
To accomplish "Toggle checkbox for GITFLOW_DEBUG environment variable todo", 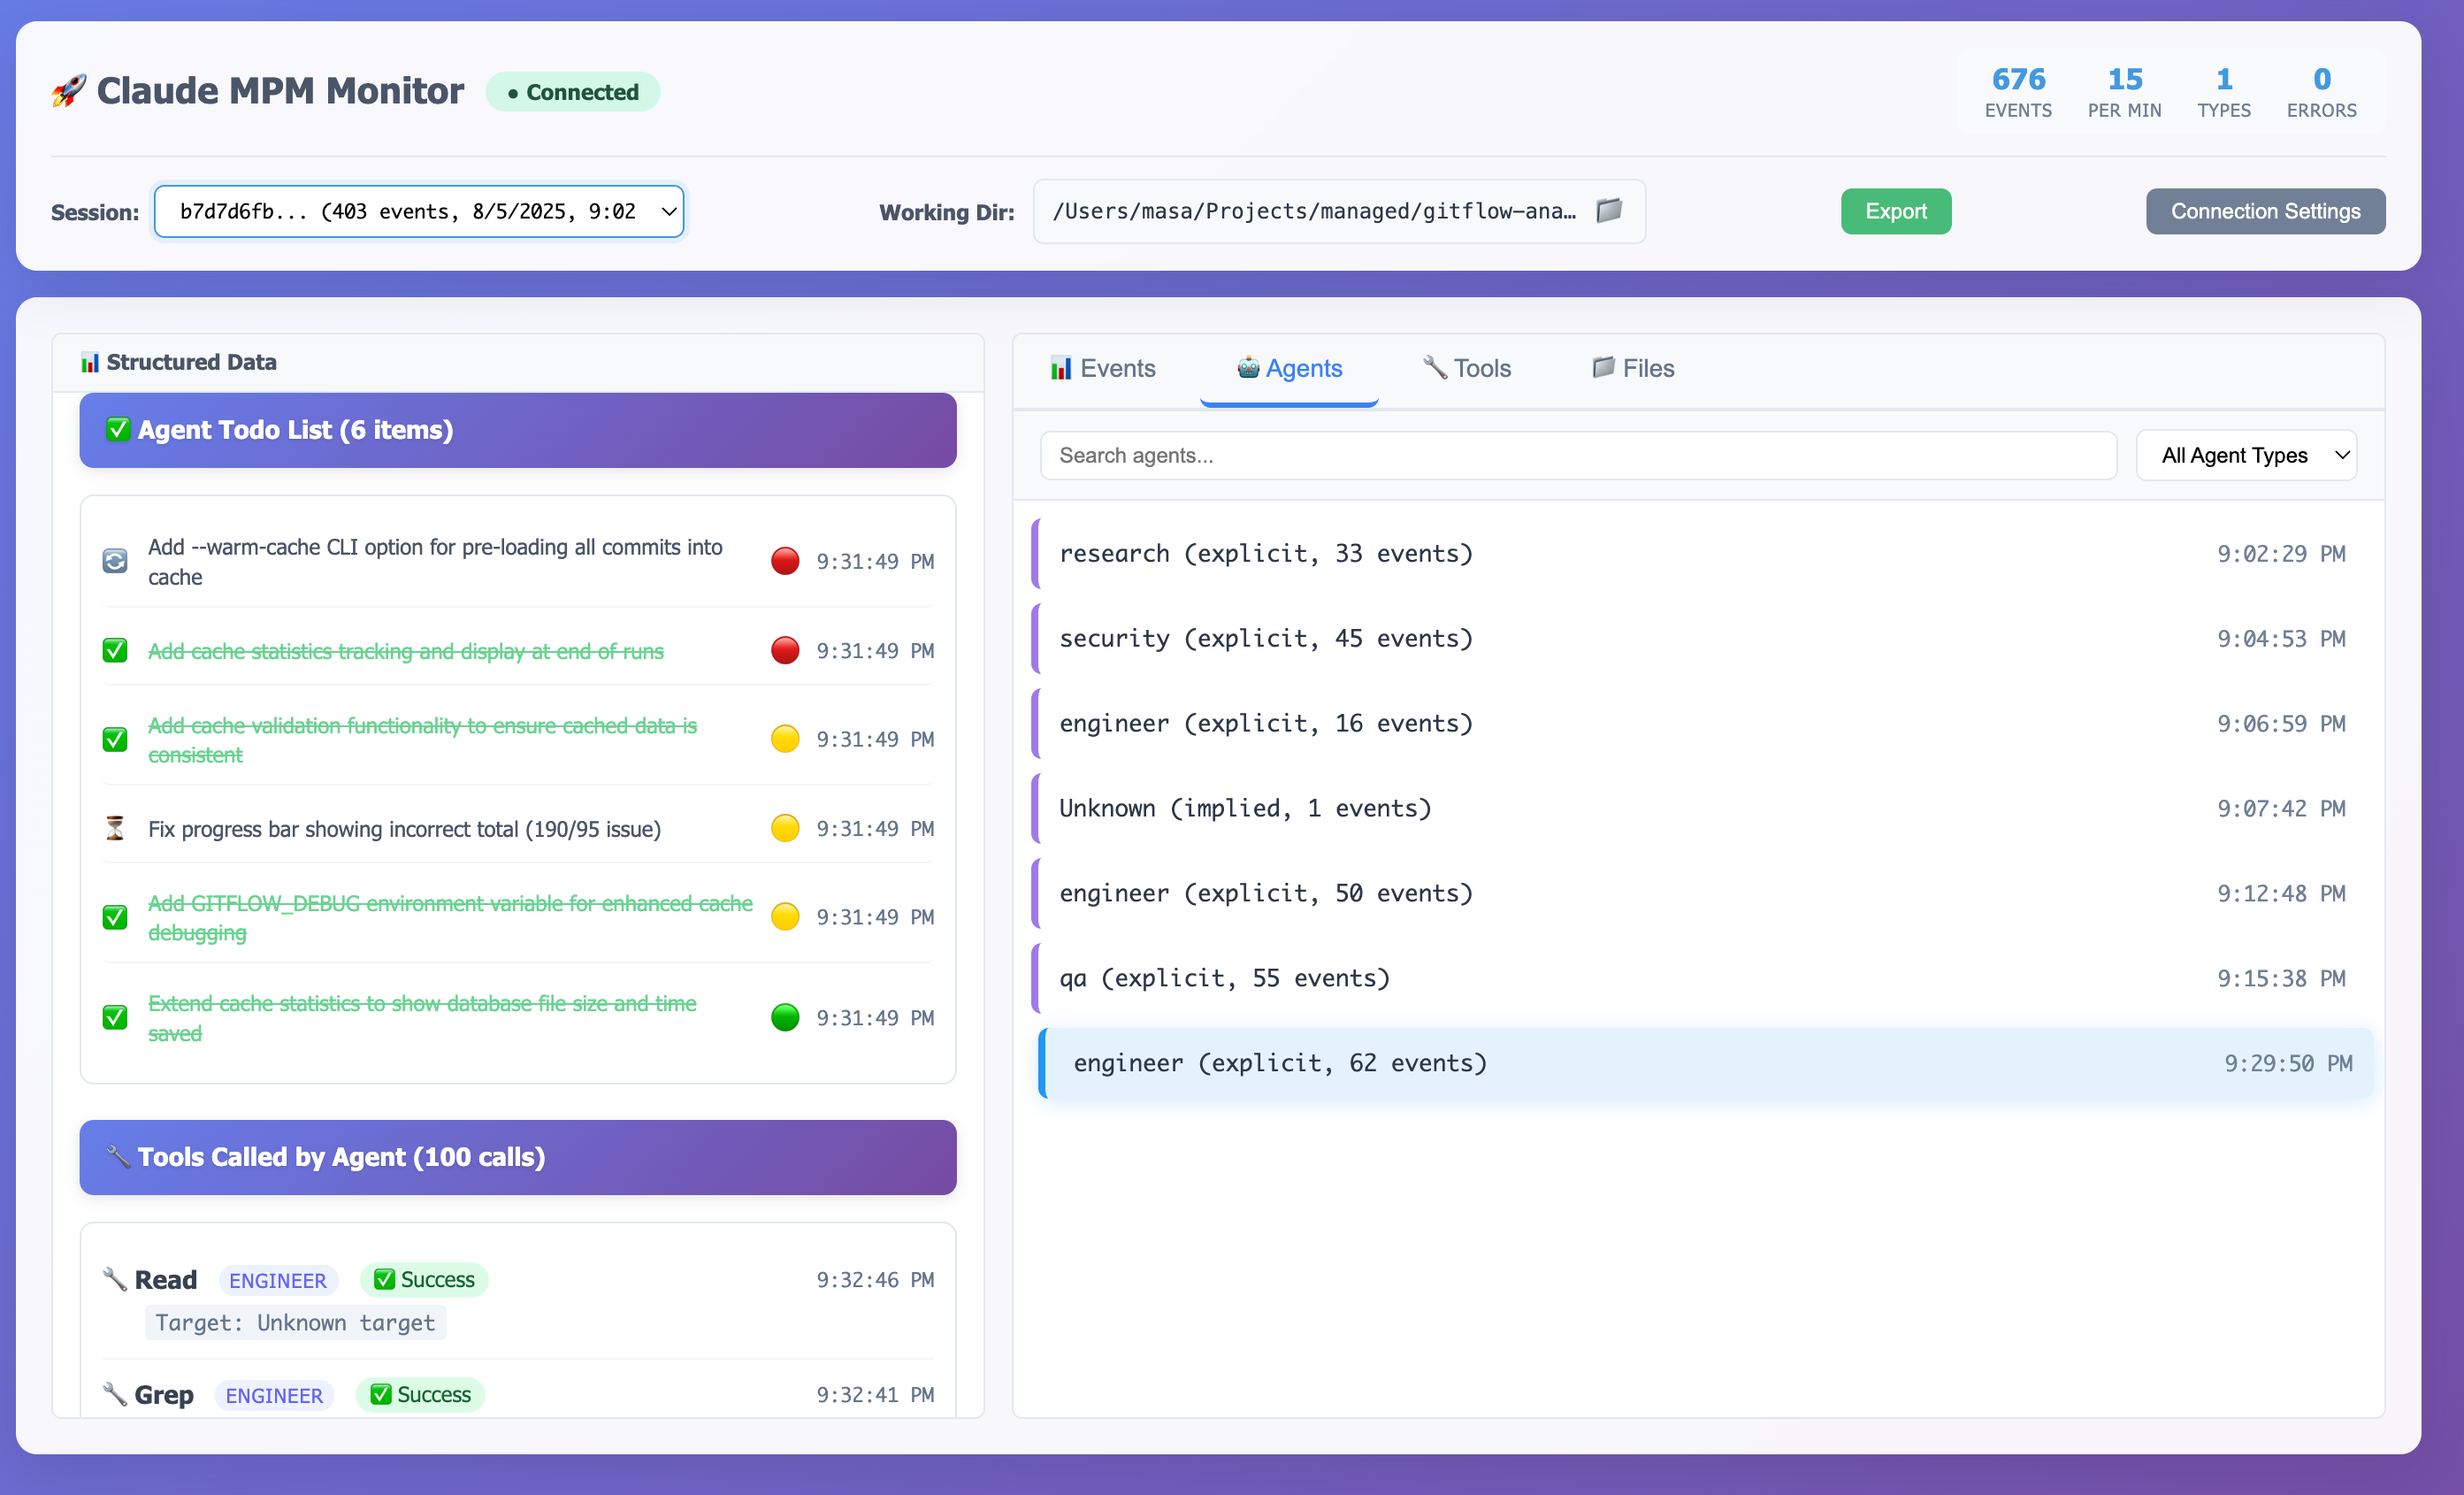I will [x=115, y=917].
